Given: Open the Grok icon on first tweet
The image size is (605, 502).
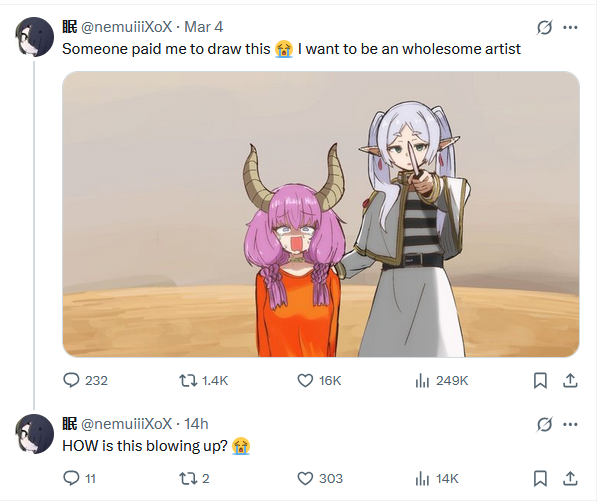Looking at the screenshot, I should 544,27.
